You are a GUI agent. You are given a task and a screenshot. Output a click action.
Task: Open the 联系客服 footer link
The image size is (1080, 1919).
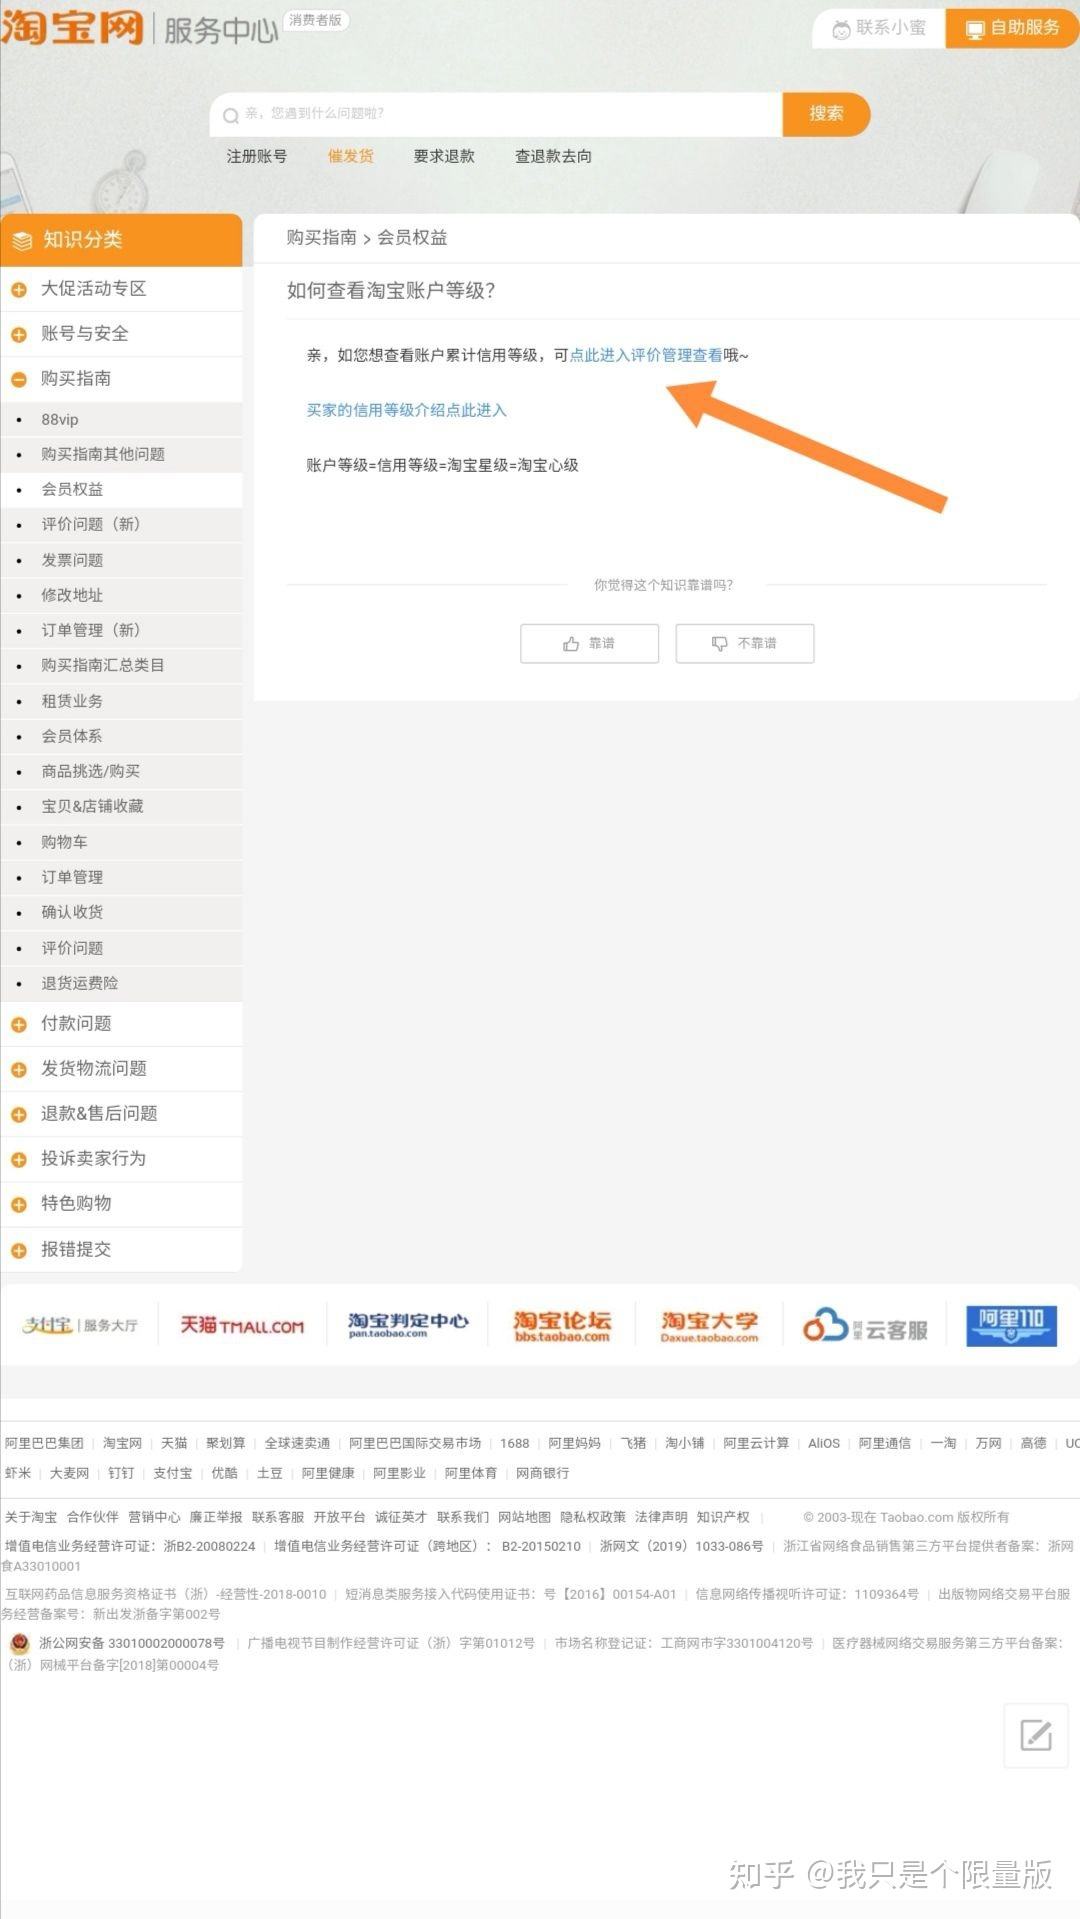278,1517
